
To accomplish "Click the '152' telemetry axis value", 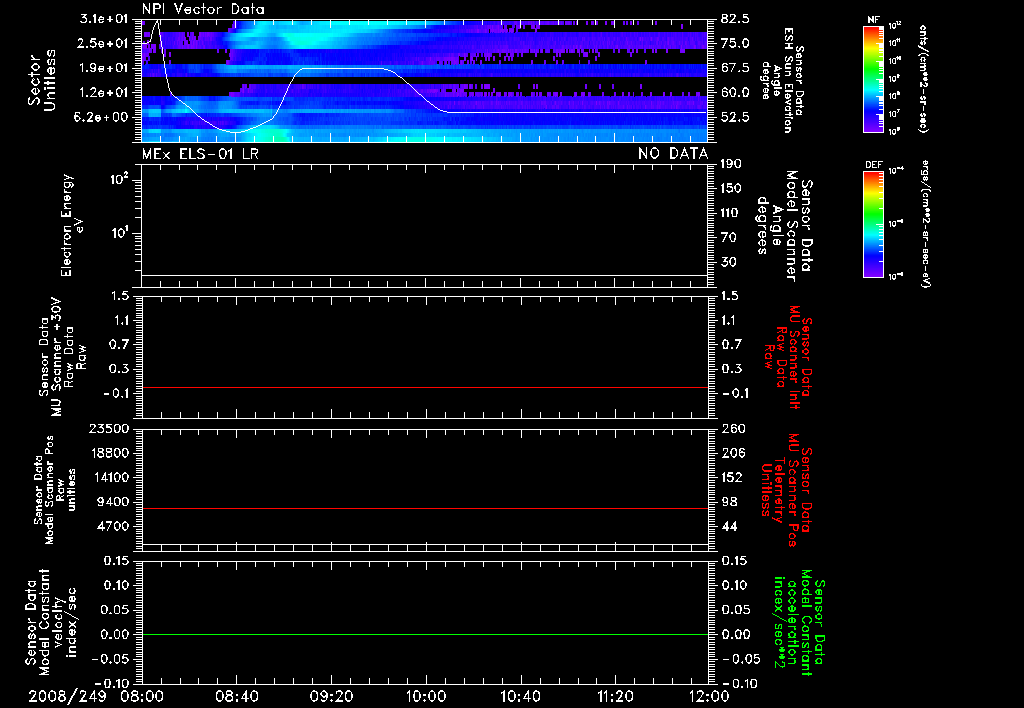I will pos(732,477).
